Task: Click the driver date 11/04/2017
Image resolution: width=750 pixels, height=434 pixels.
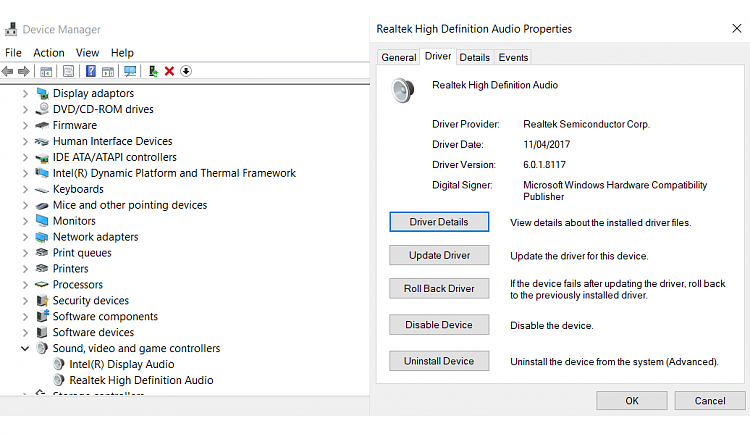Action: tap(547, 145)
